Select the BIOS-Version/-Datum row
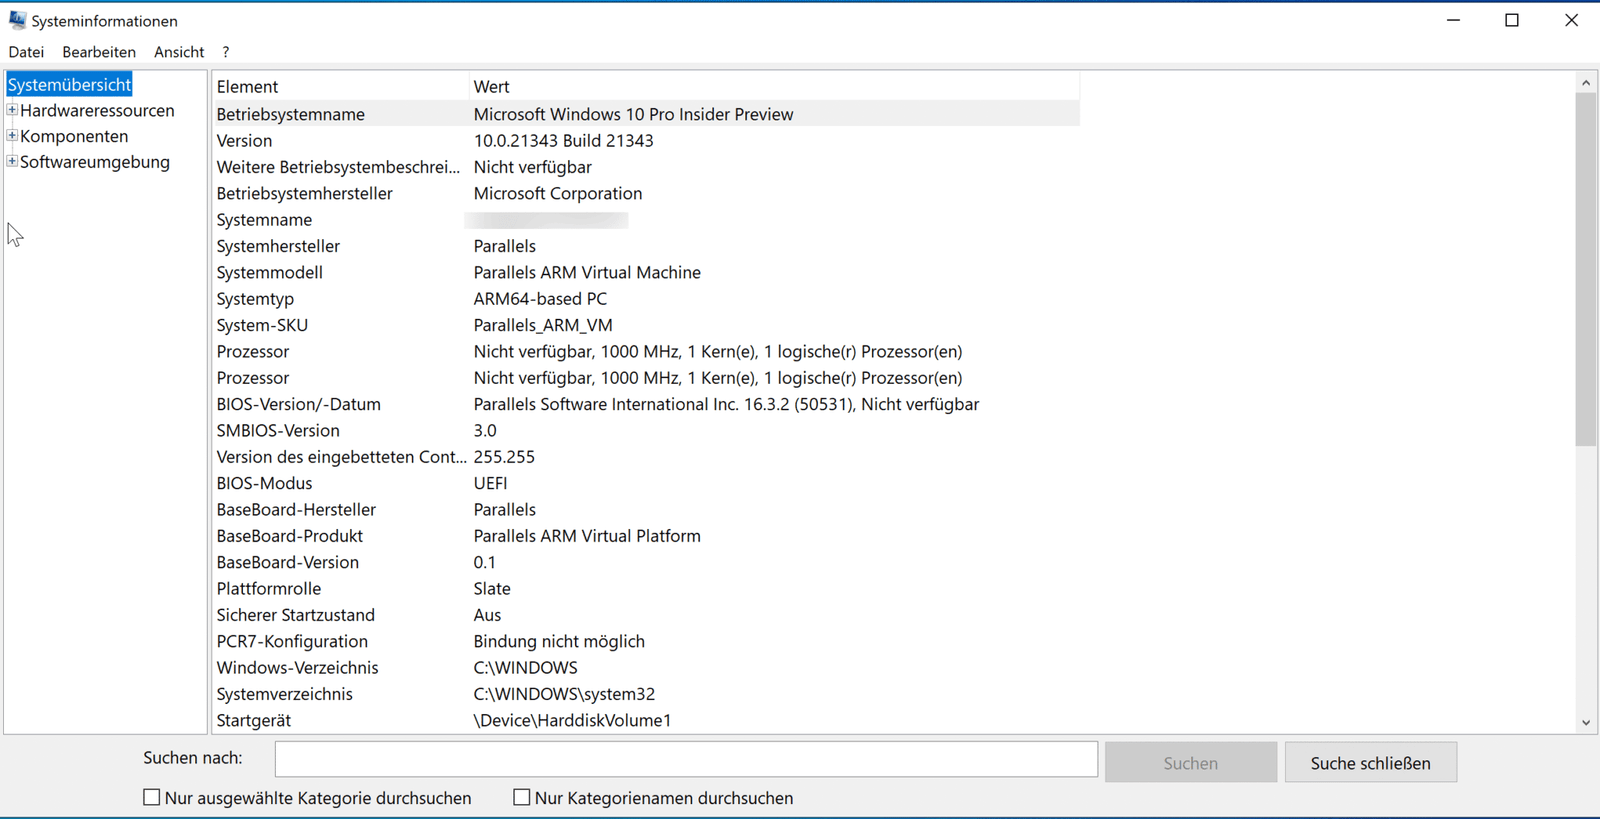The width and height of the screenshot is (1600, 819). (646, 404)
